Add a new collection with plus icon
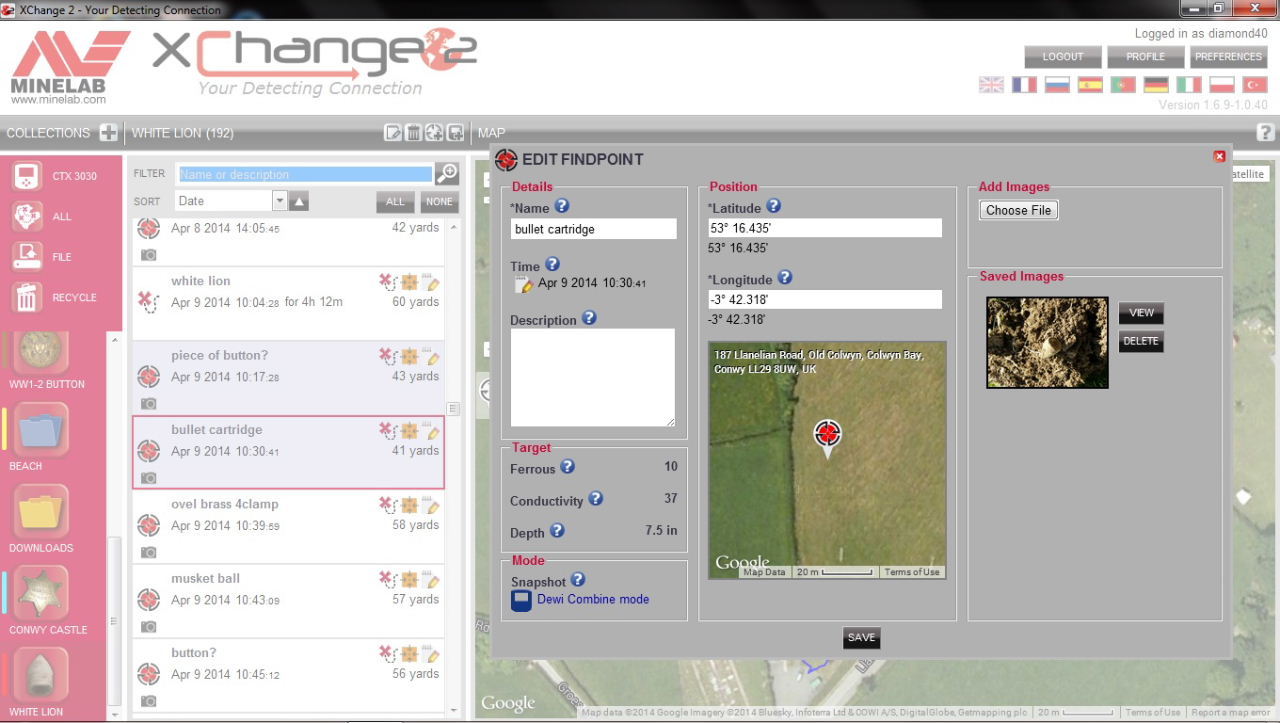The height and width of the screenshot is (723, 1280). coord(108,133)
